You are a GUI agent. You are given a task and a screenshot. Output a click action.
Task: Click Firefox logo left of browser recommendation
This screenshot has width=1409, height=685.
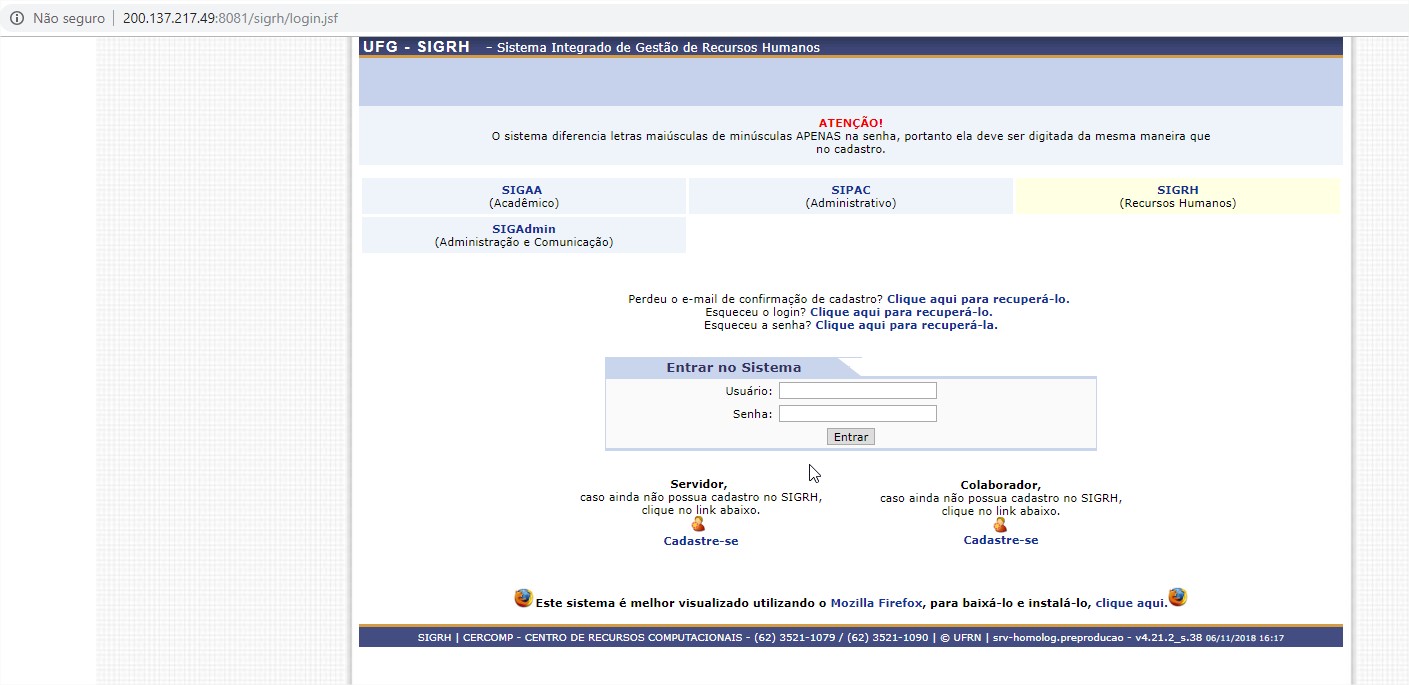coord(524,598)
